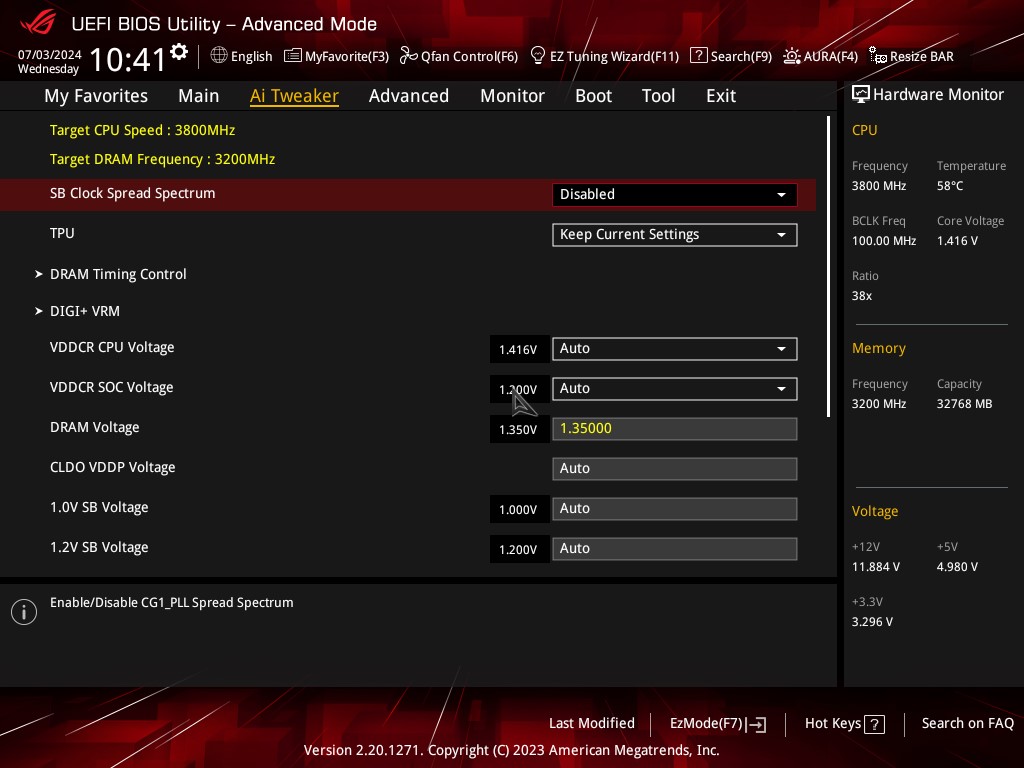
Task: Open the date/time settings gear icon
Action: pyautogui.click(x=179, y=52)
